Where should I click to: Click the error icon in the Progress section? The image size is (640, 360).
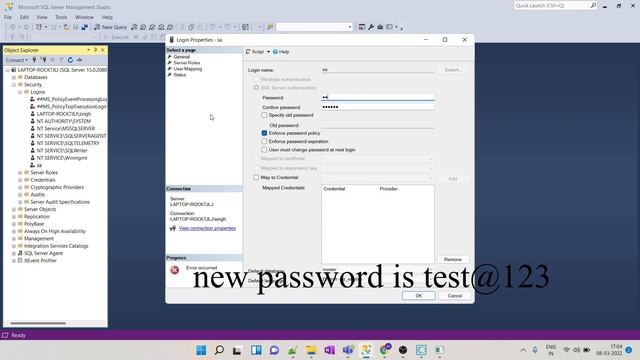(x=175, y=270)
